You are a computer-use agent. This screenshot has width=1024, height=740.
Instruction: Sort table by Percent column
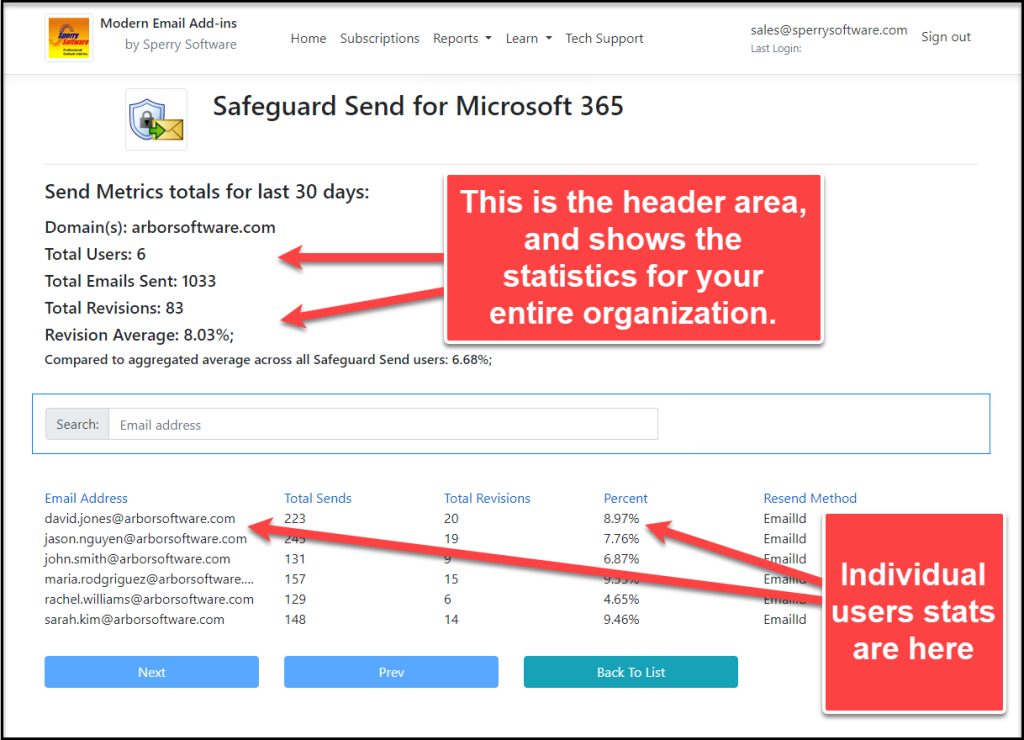click(625, 498)
